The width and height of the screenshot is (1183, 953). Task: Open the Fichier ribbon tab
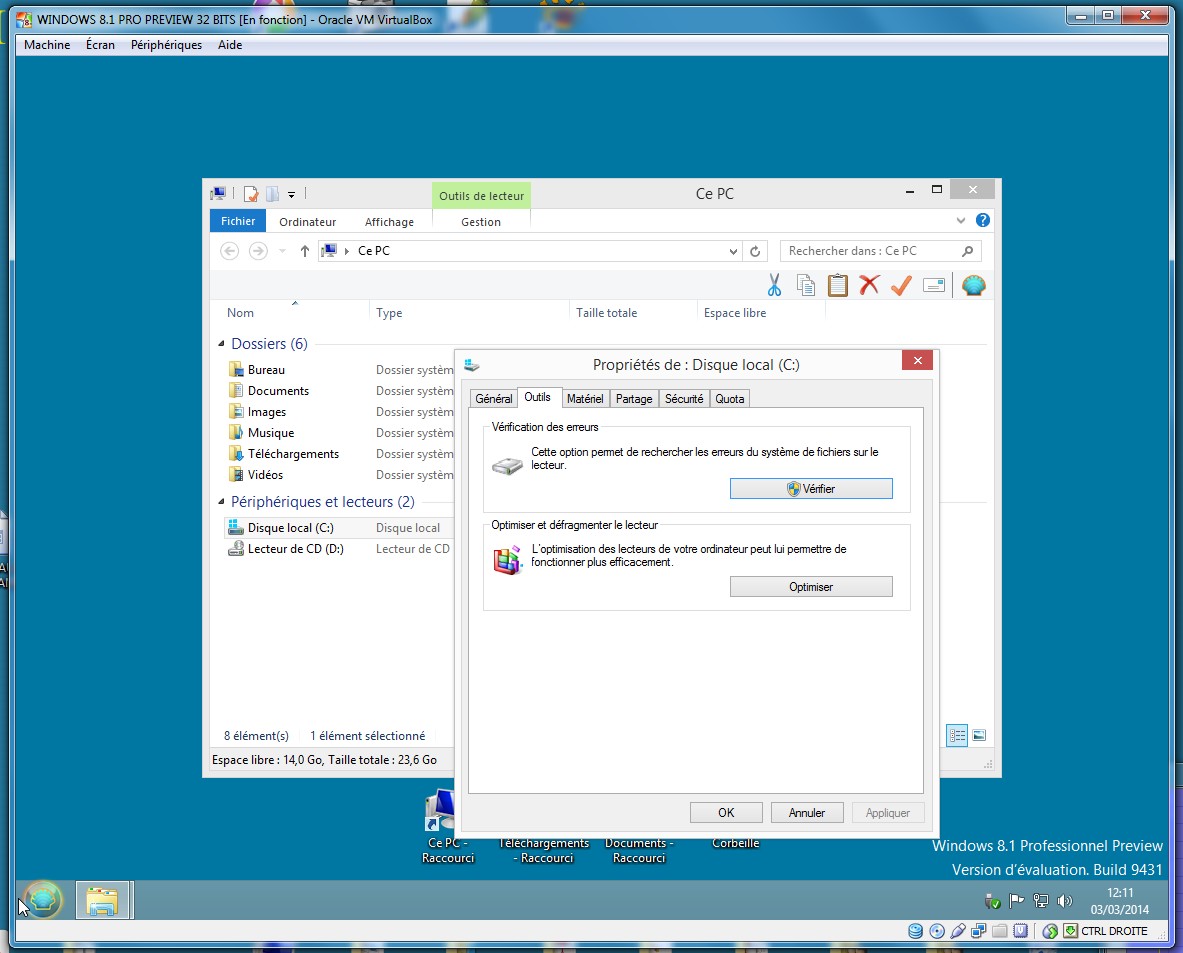[238, 221]
